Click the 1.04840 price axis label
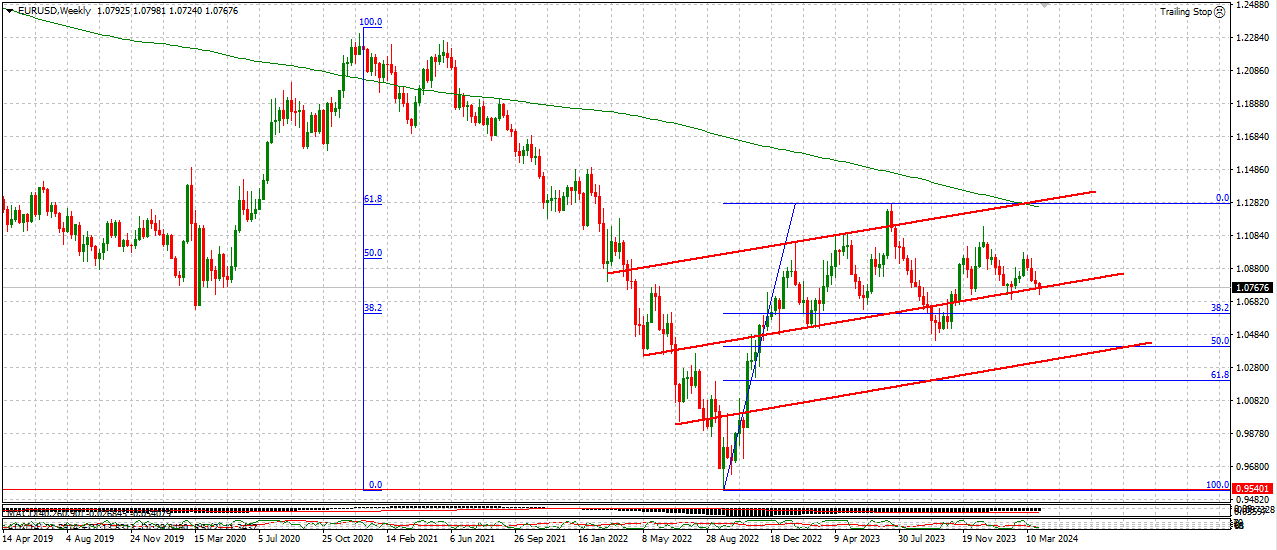 (x=1253, y=335)
